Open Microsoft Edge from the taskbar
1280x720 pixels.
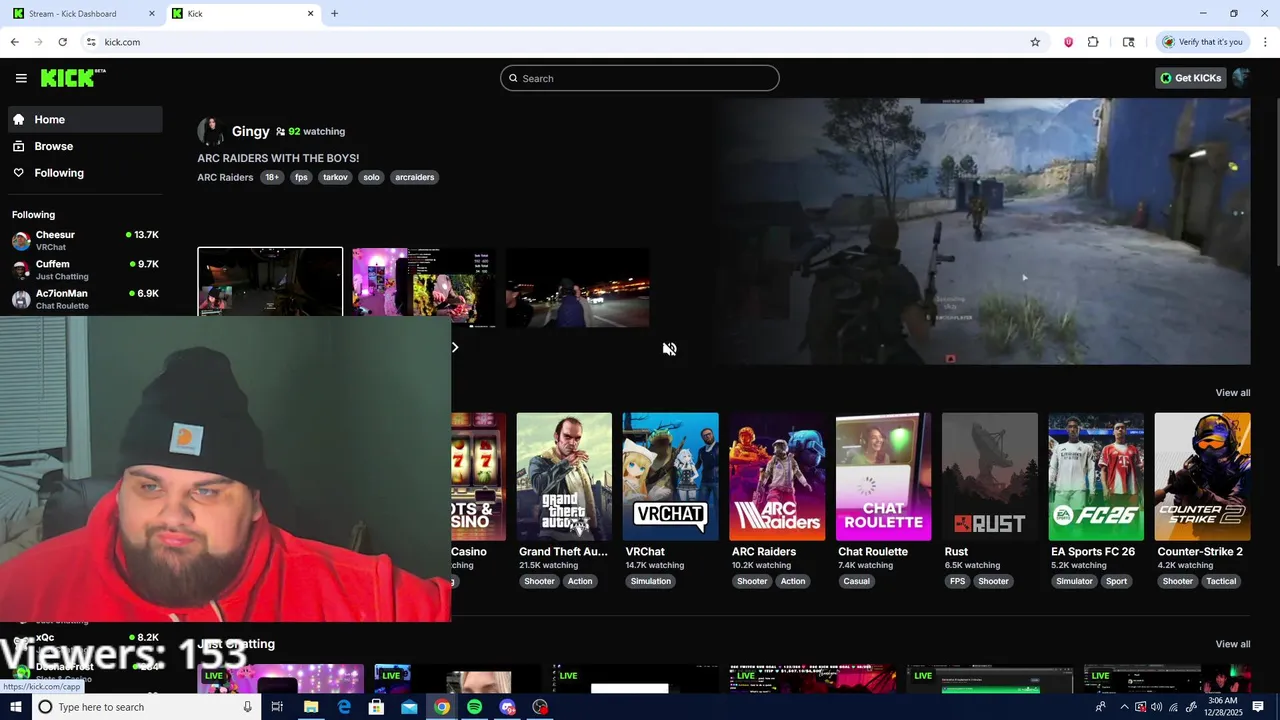coord(344,707)
